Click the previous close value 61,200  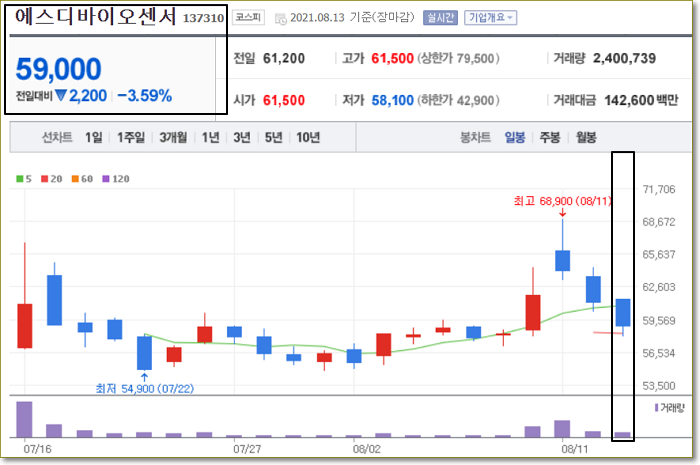pos(284,58)
